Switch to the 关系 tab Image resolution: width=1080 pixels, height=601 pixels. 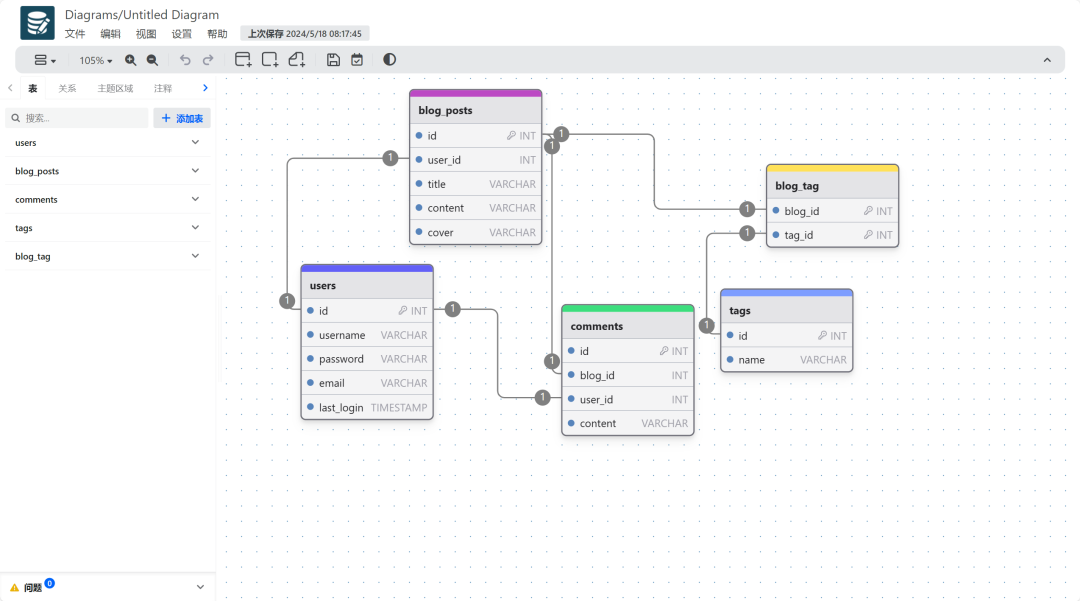[67, 88]
